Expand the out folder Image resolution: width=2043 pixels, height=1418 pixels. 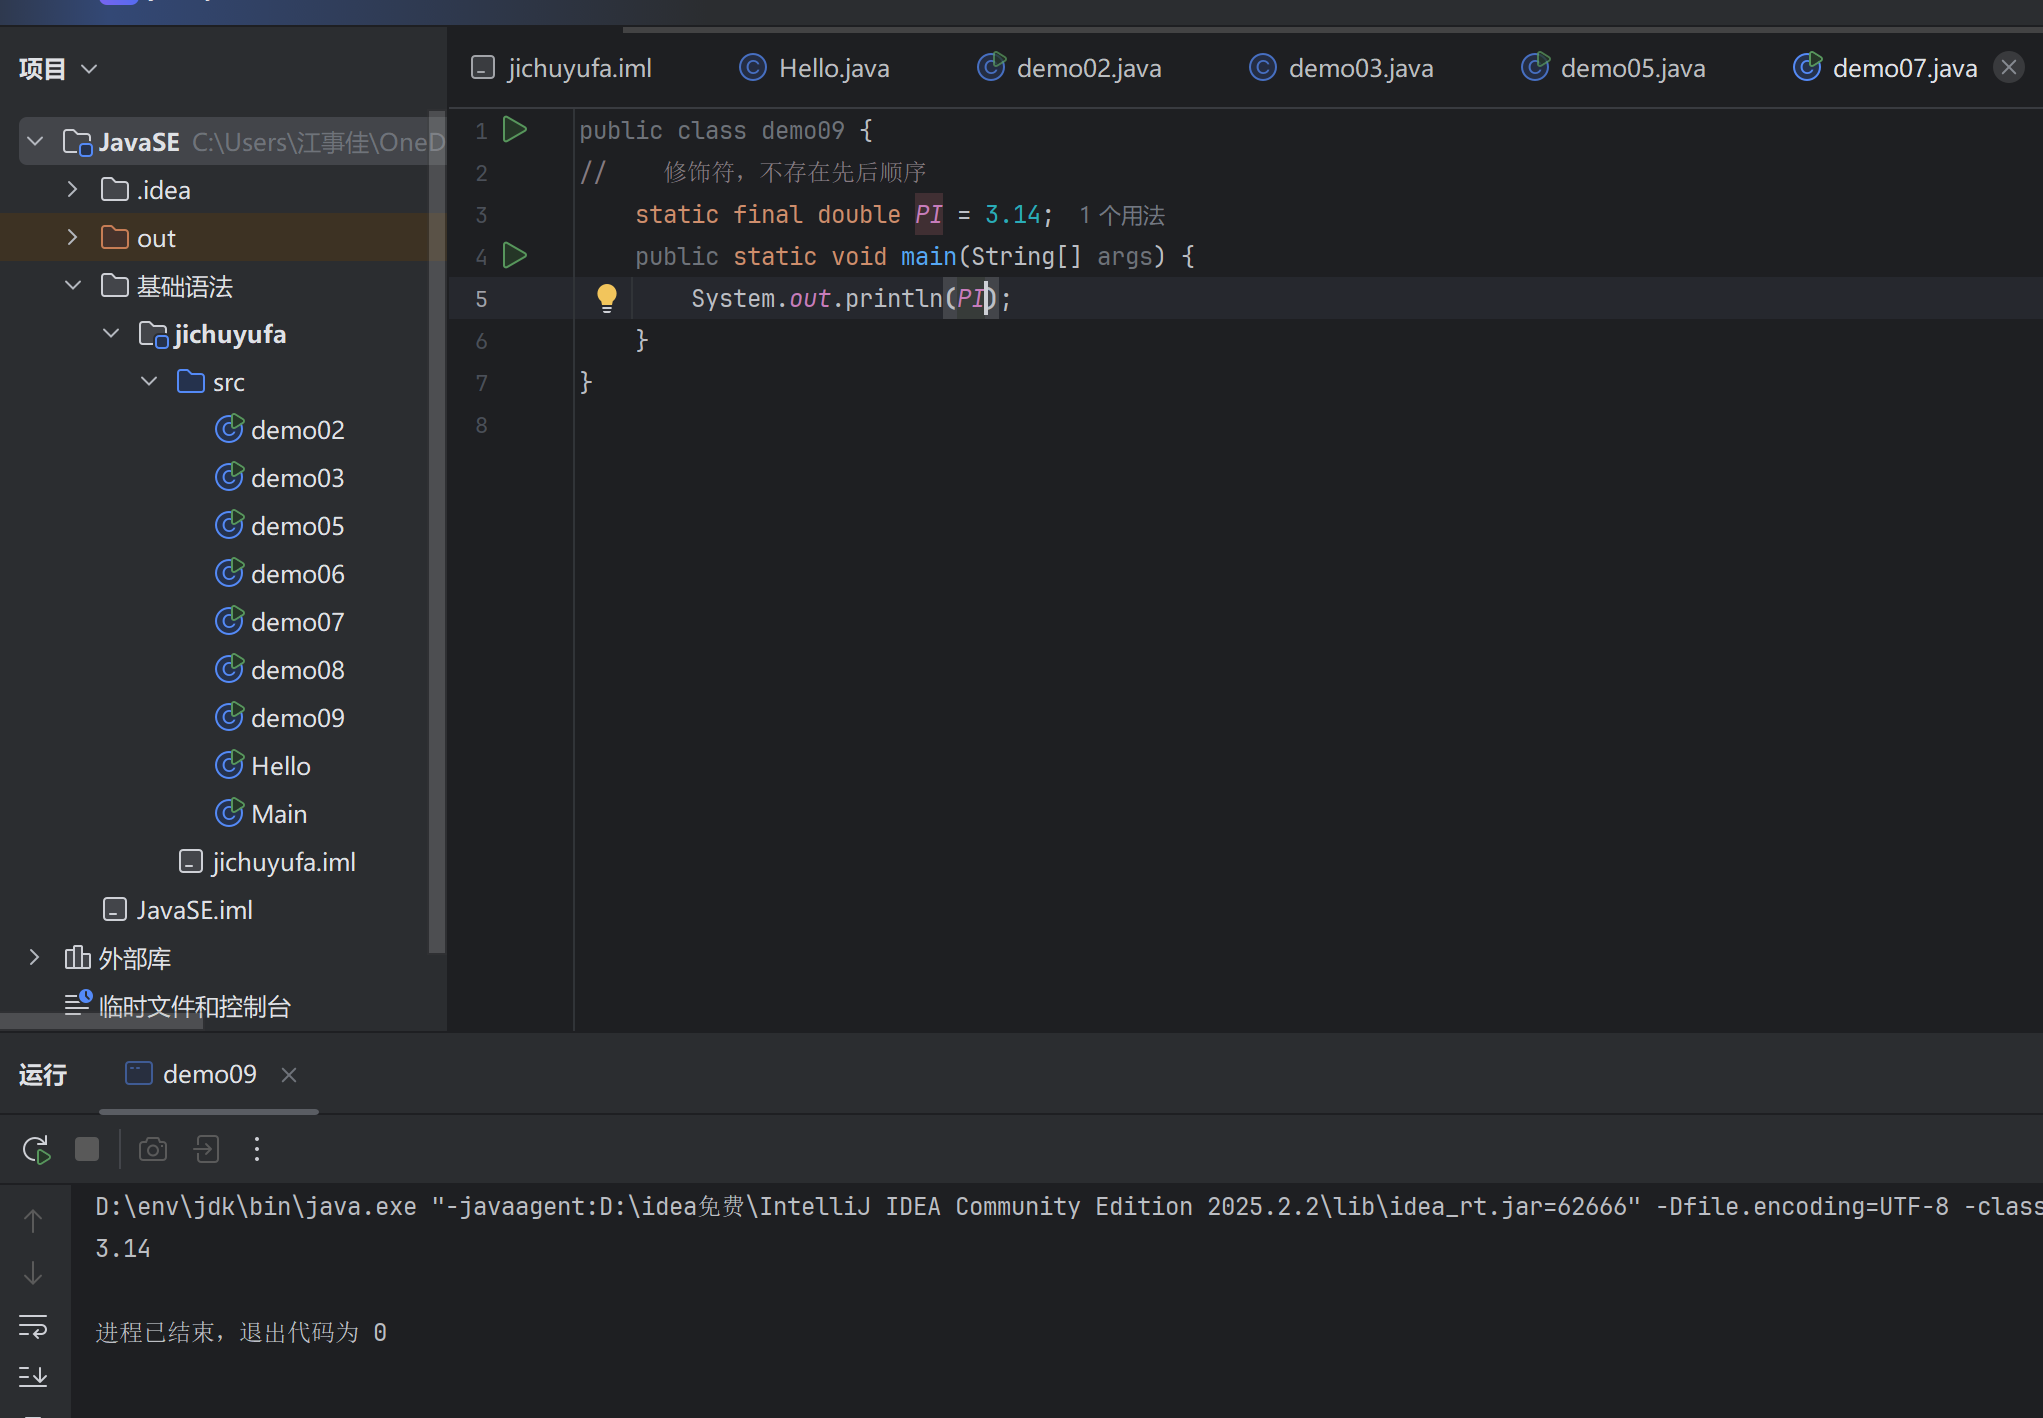pos(72,238)
